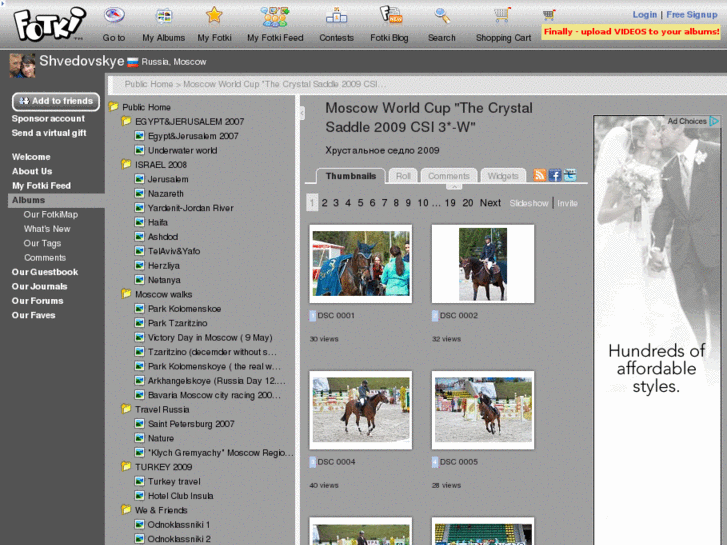Open the Hotel Club Insula album
The width and height of the screenshot is (727, 545).
coord(180,495)
